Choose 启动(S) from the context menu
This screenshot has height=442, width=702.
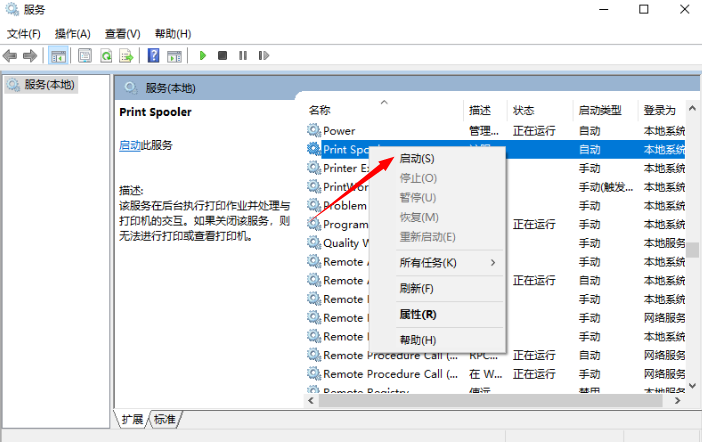(x=438, y=159)
